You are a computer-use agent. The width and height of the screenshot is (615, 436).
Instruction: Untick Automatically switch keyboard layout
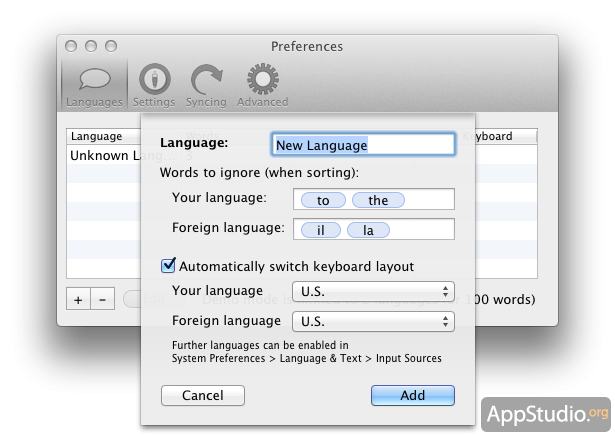click(x=168, y=266)
